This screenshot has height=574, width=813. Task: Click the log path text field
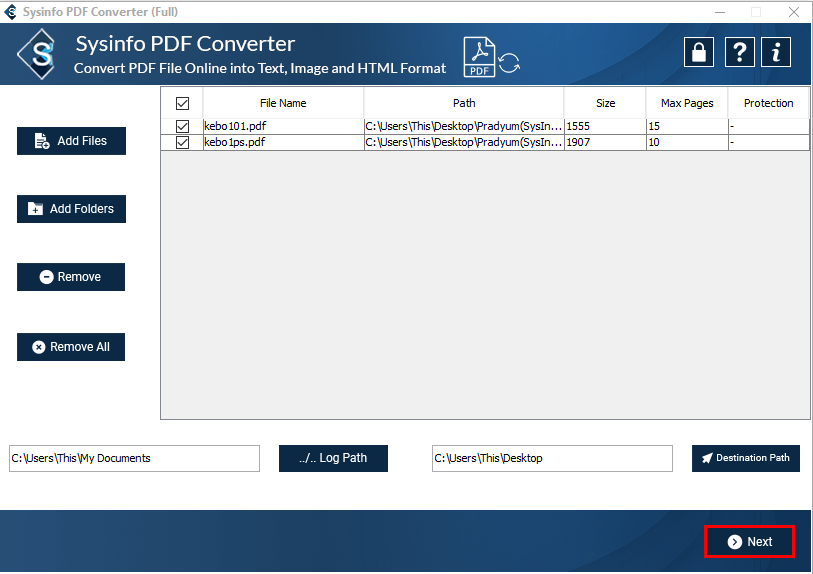[134, 458]
